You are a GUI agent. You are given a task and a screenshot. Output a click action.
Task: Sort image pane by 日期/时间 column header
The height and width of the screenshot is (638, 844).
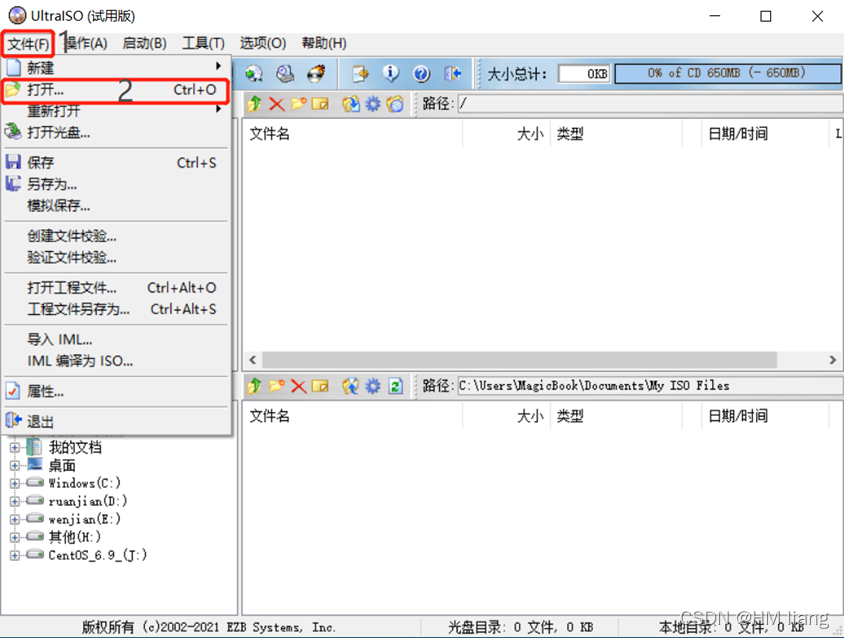765,134
